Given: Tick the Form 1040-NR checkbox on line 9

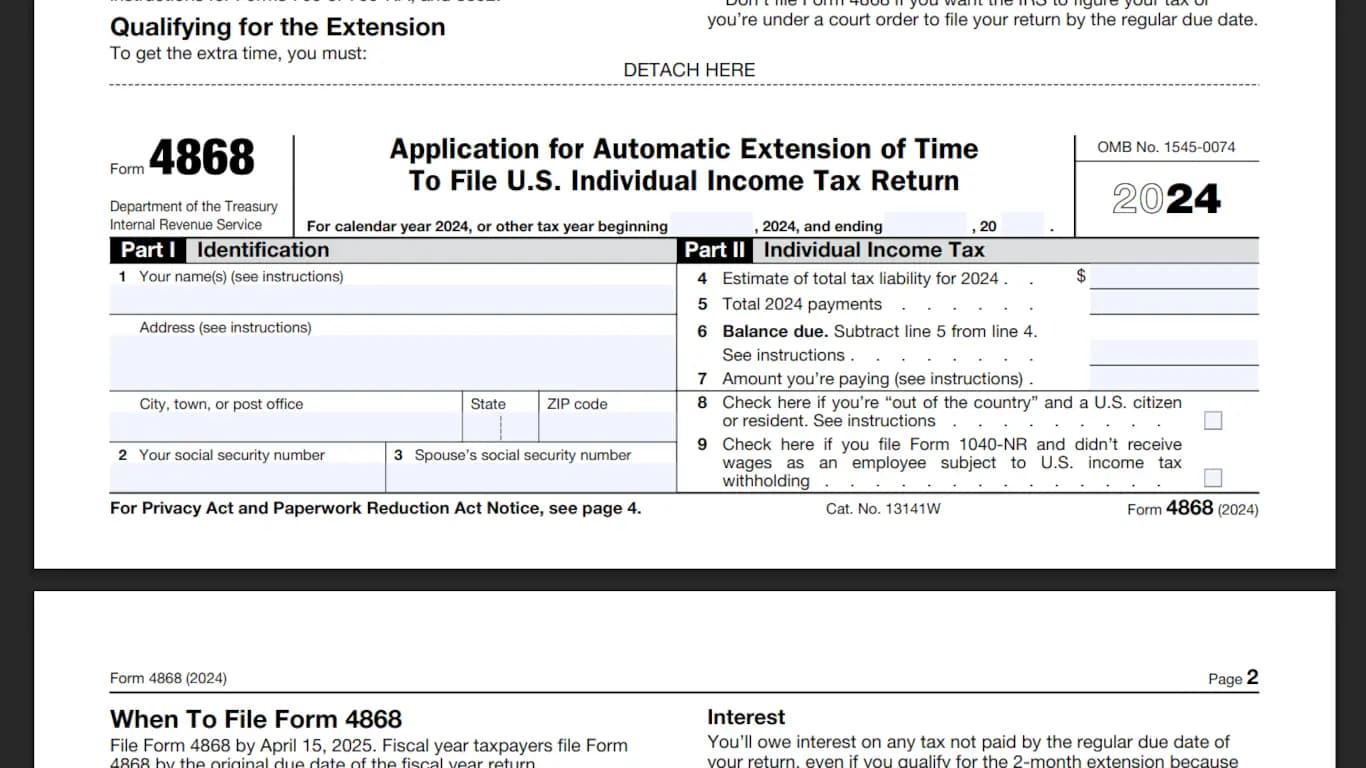Looking at the screenshot, I should [x=1213, y=478].
